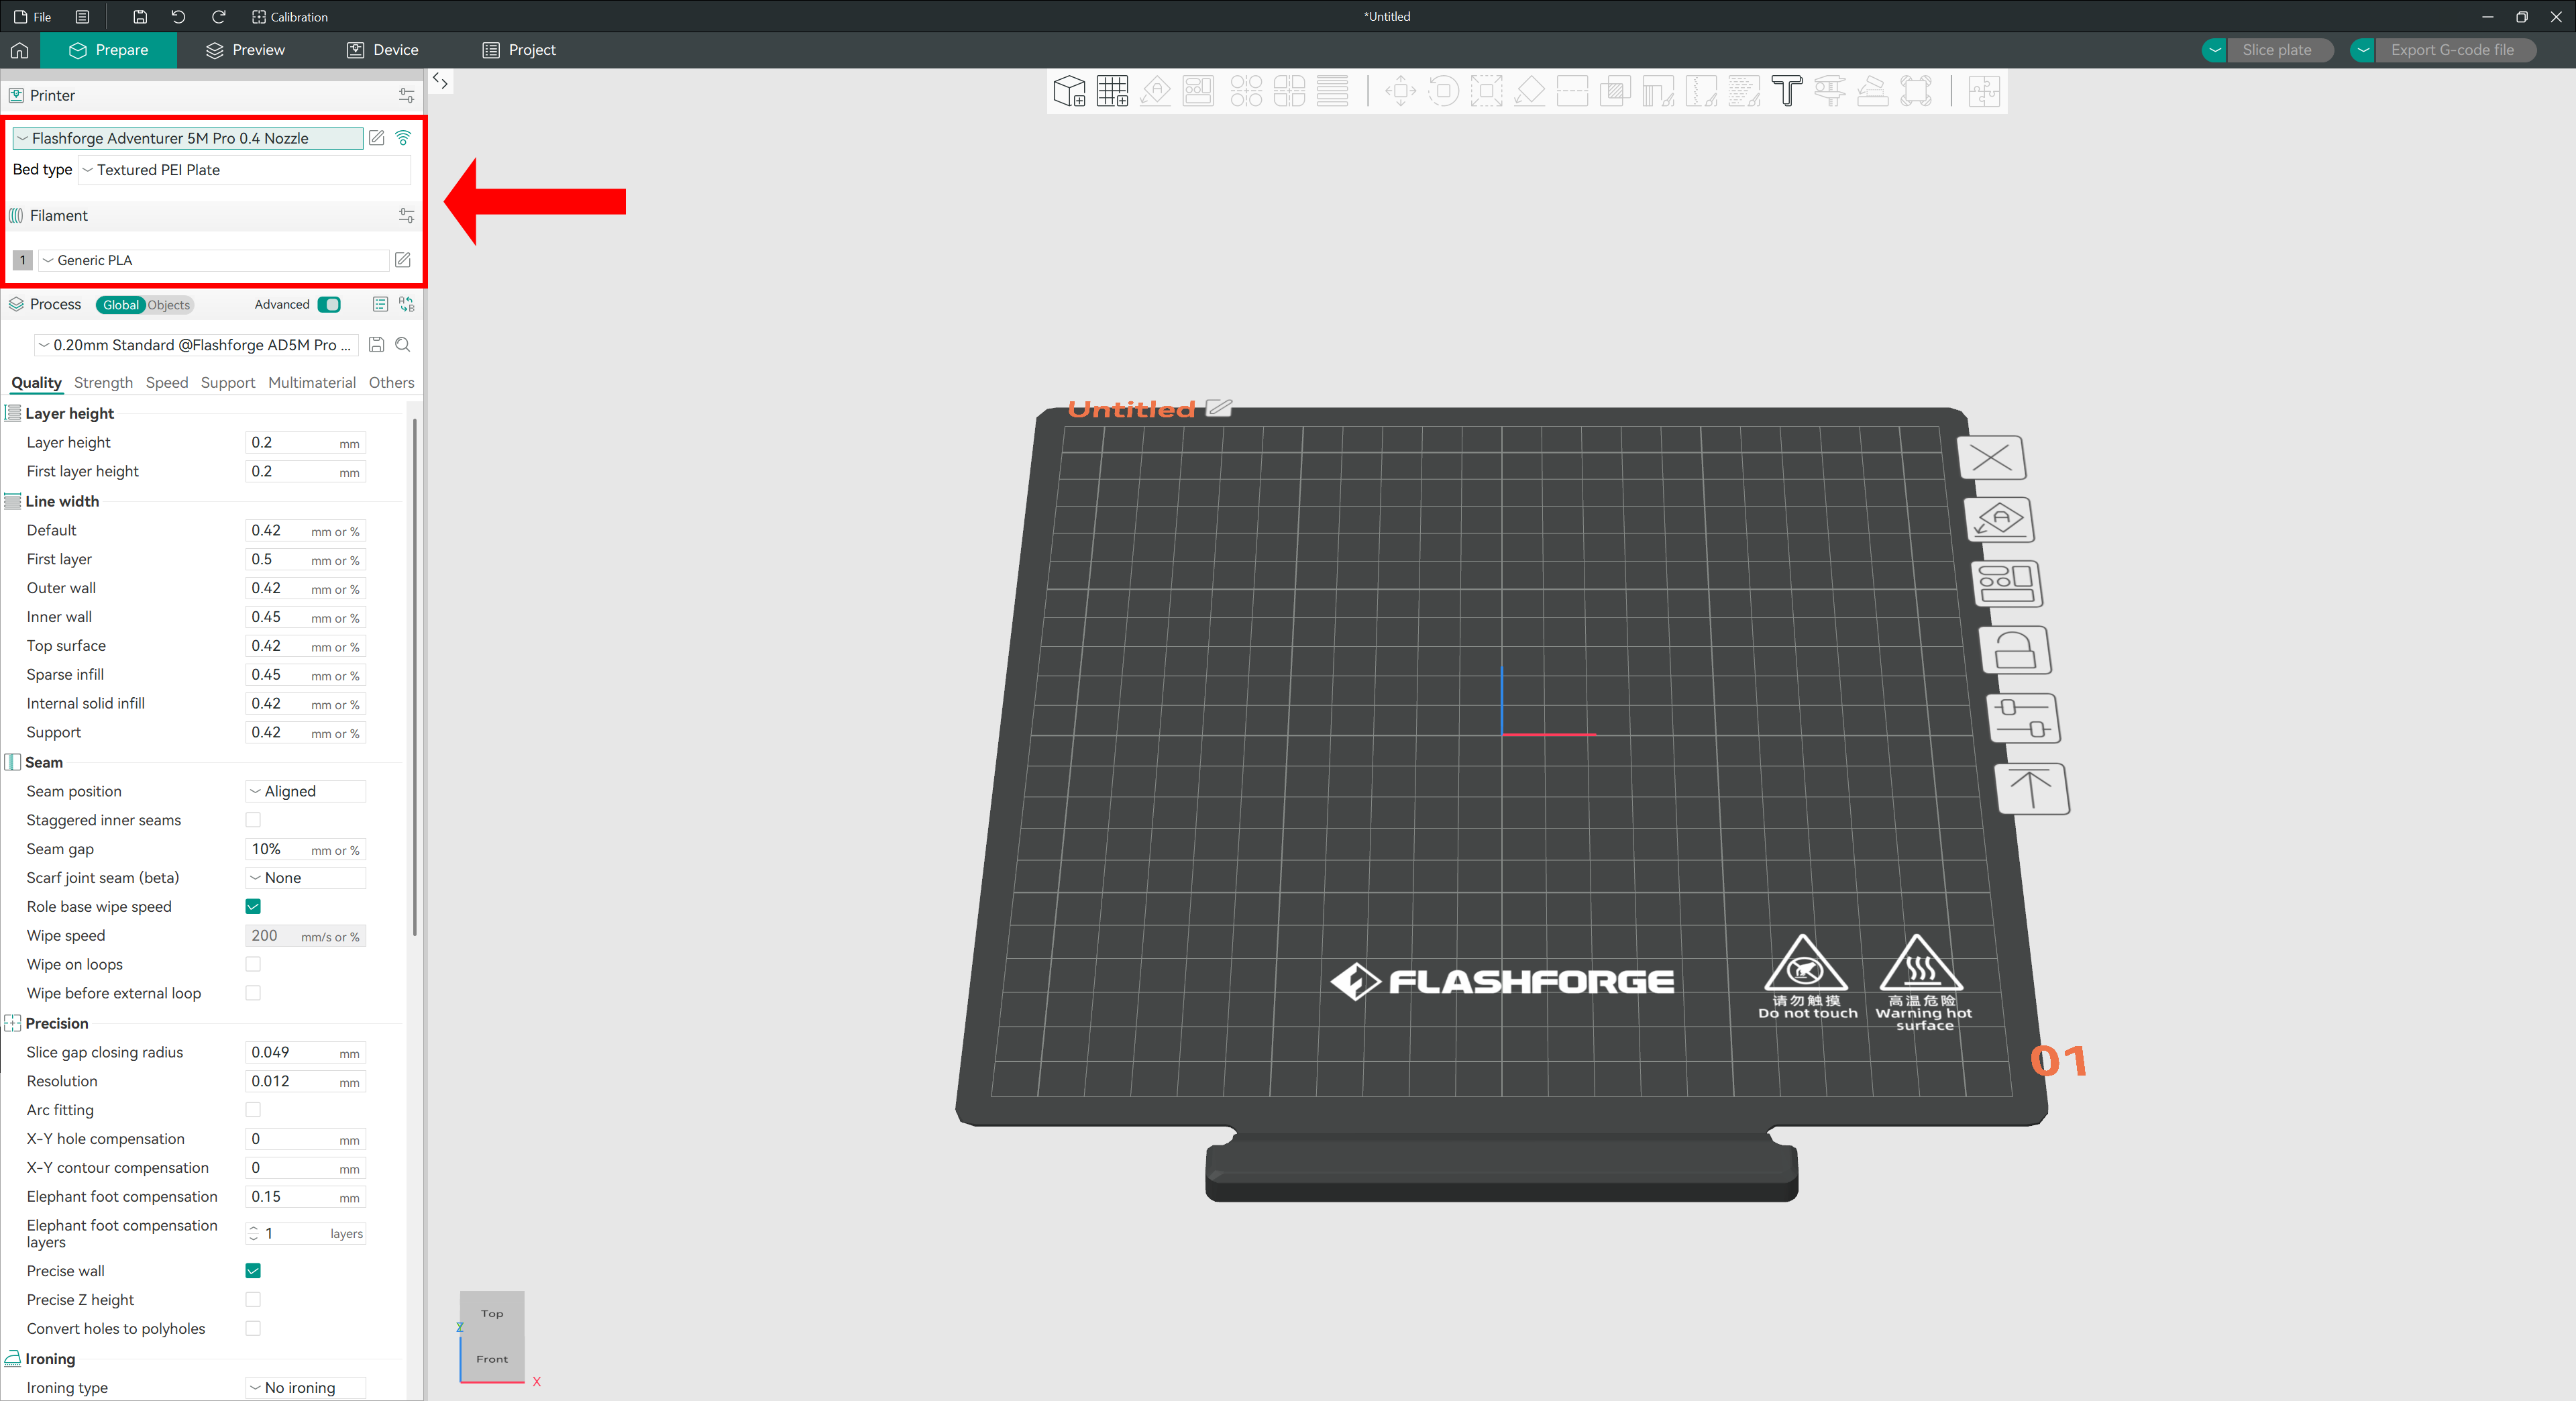Enable Staggered inner seams checkbox

[253, 820]
